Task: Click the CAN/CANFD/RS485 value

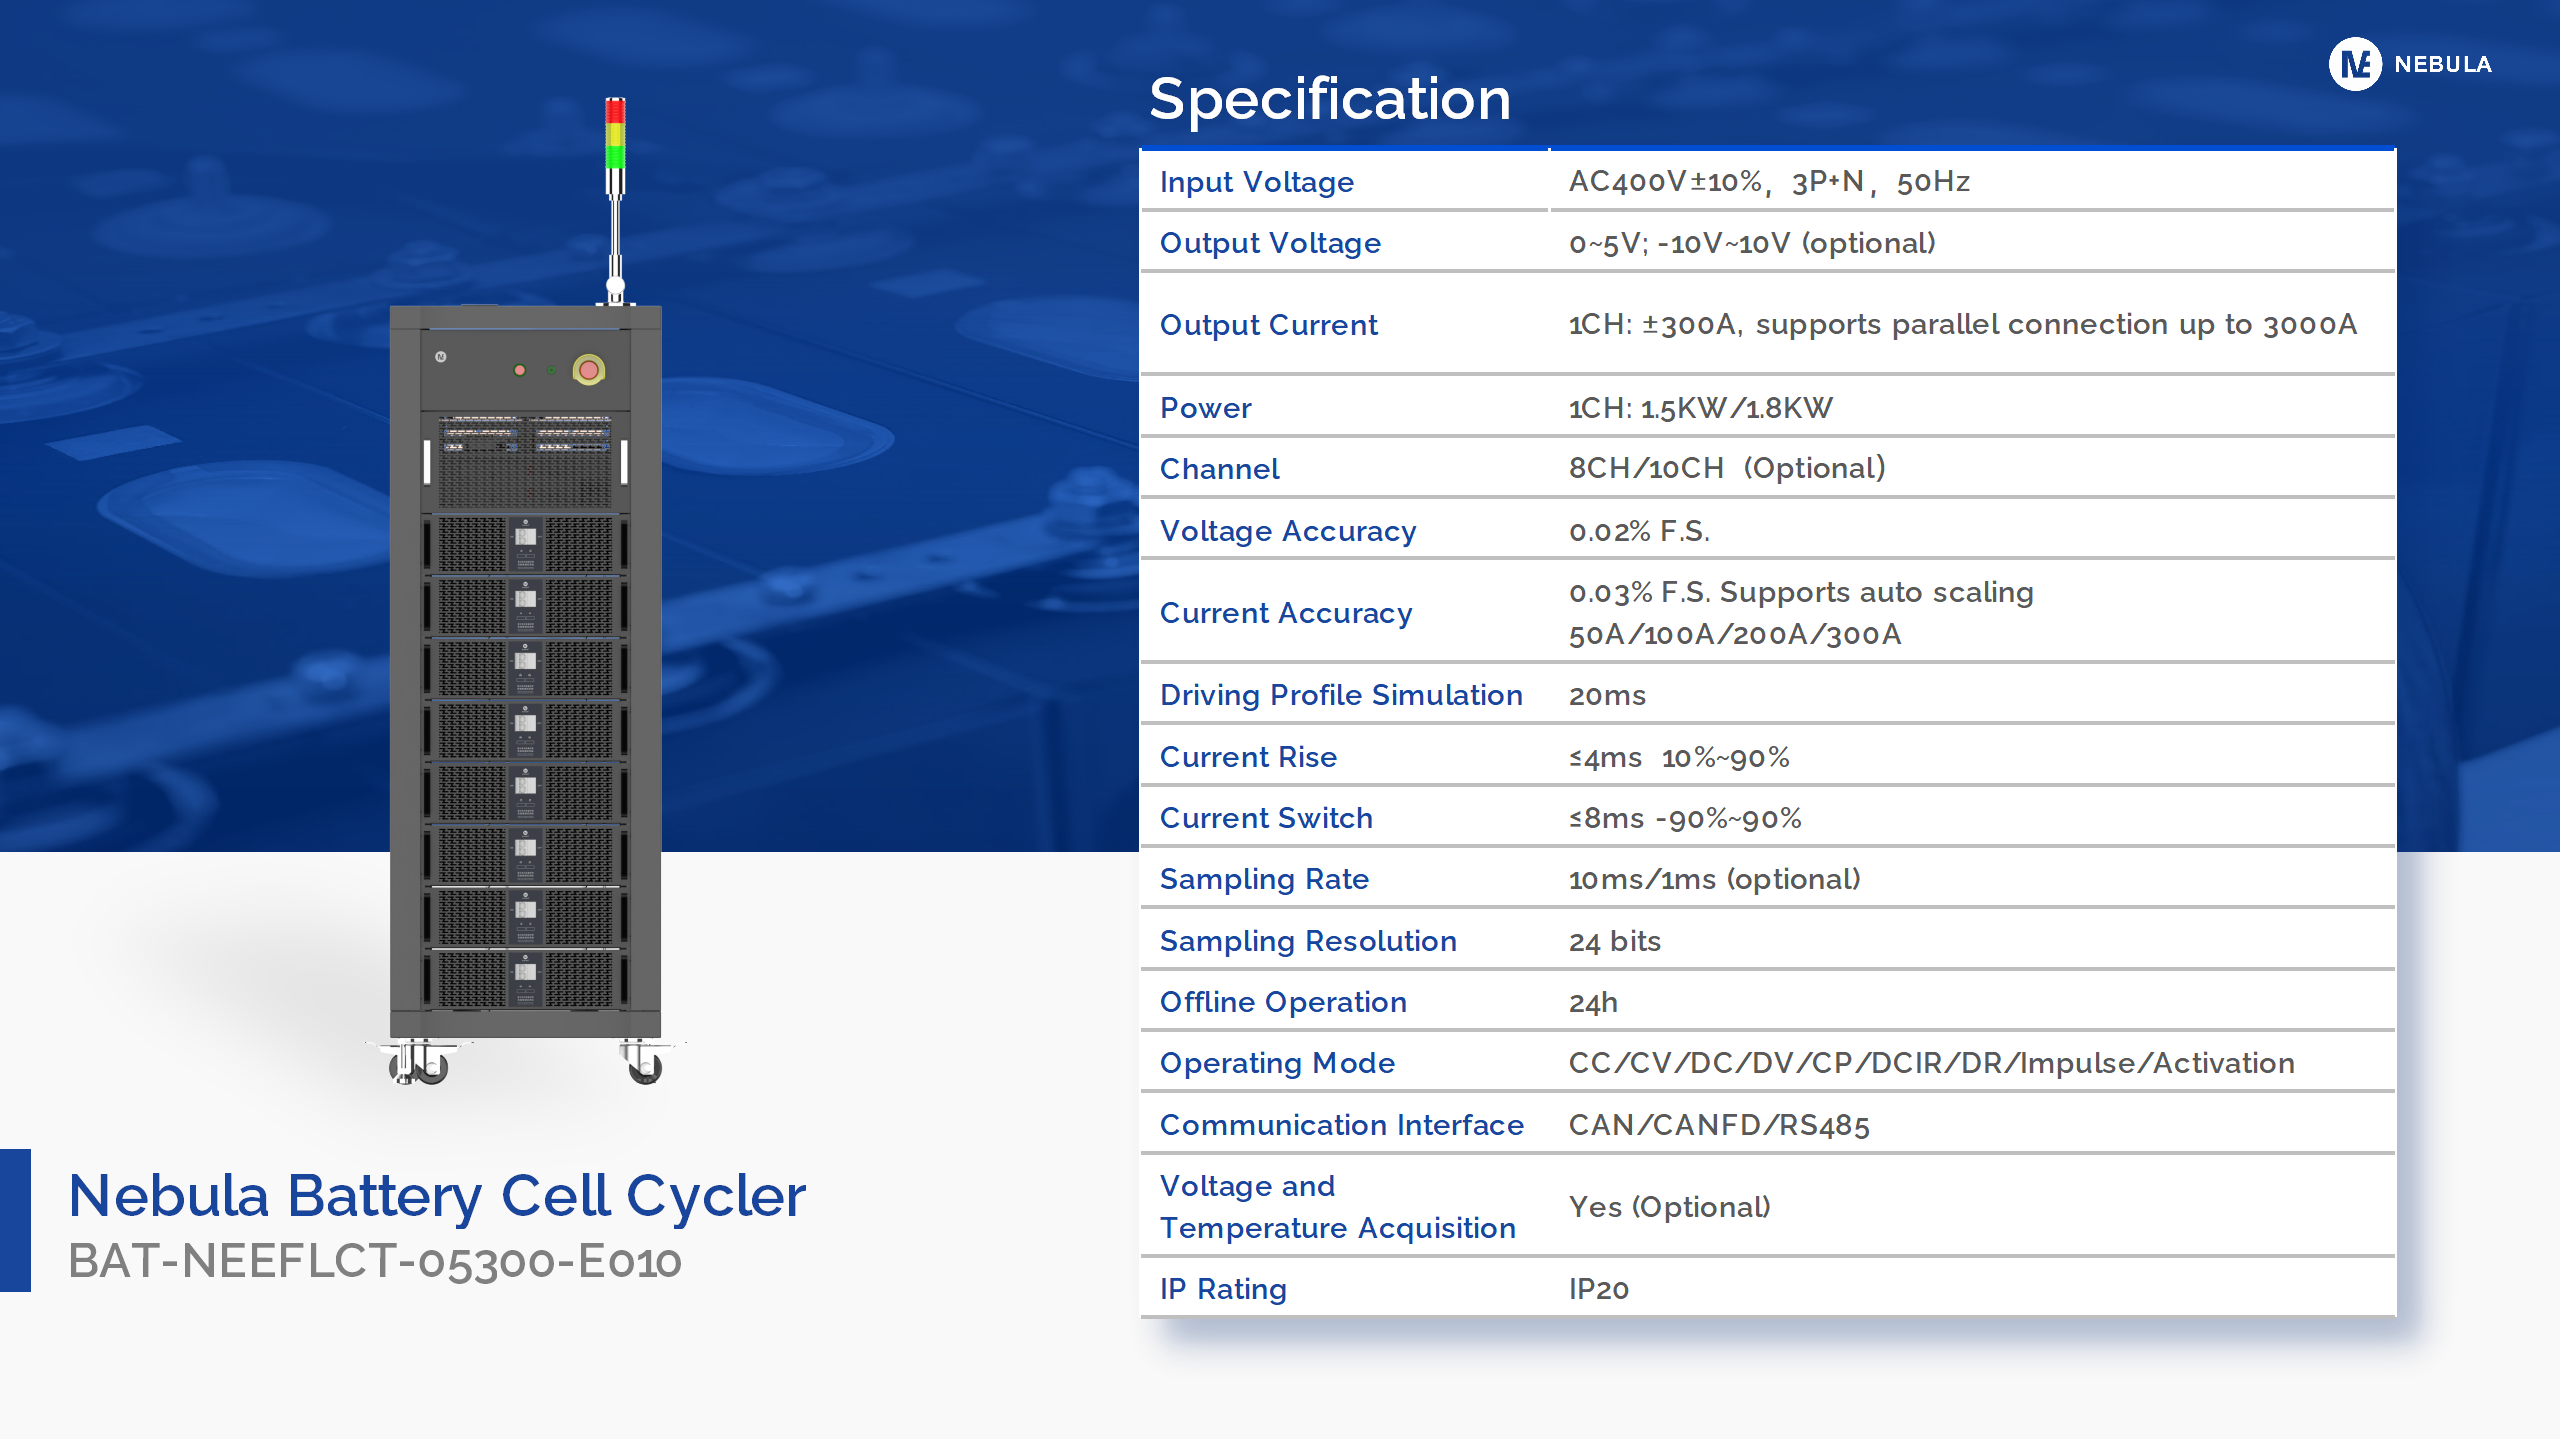Action: coord(1718,1125)
